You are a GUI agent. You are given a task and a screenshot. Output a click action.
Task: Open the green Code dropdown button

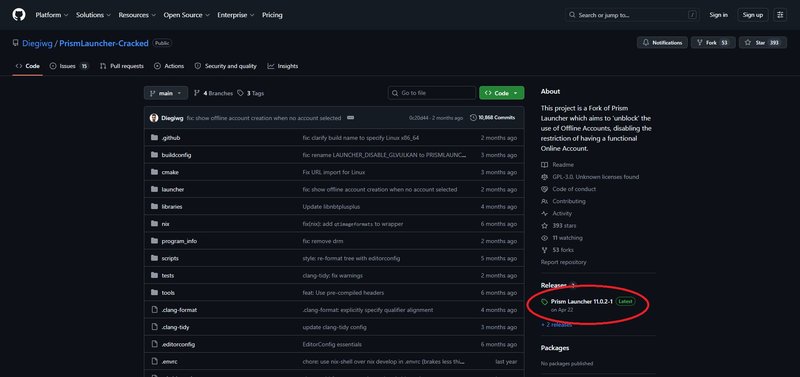click(x=502, y=93)
